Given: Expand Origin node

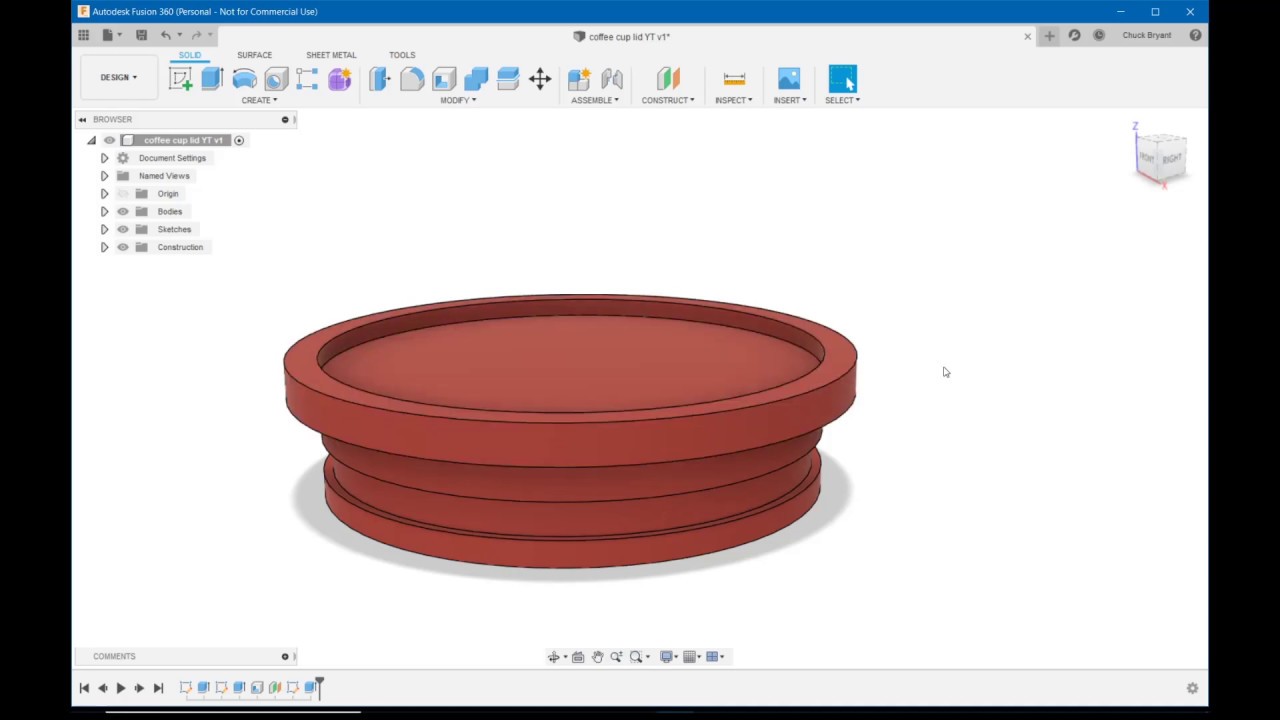Looking at the screenshot, I should 104,194.
